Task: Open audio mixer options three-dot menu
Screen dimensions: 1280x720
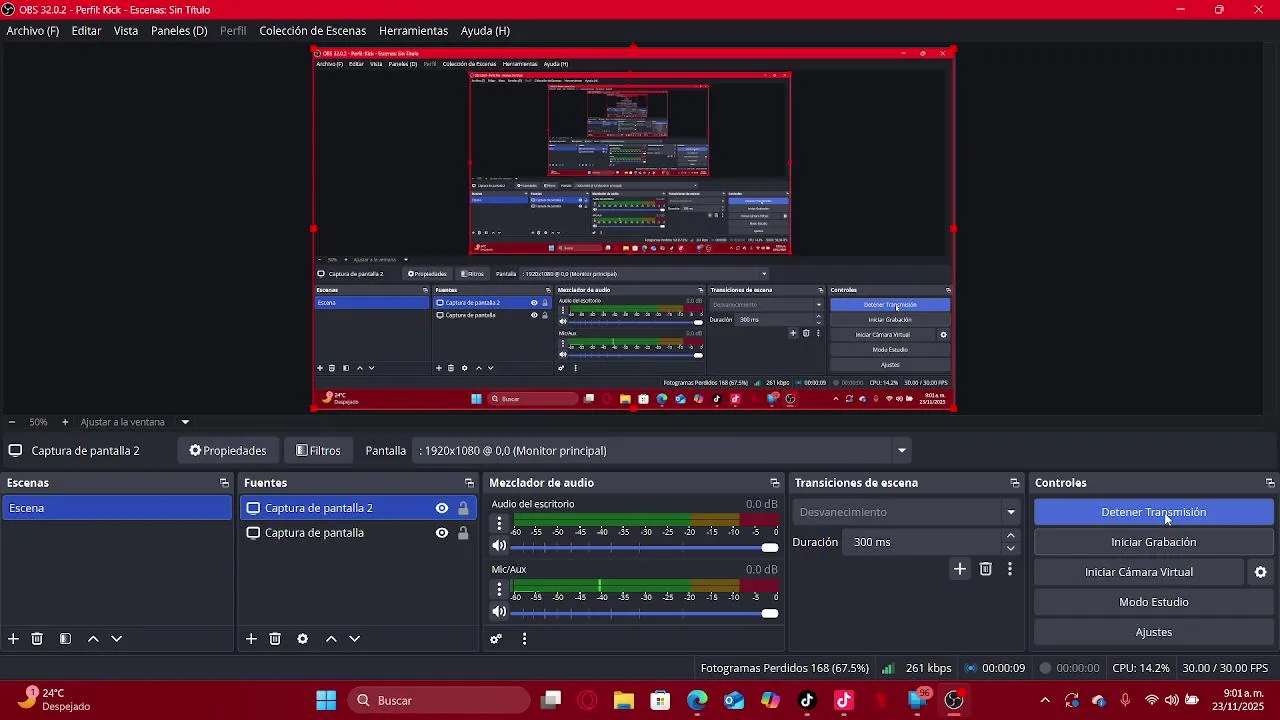Action: pos(524,639)
